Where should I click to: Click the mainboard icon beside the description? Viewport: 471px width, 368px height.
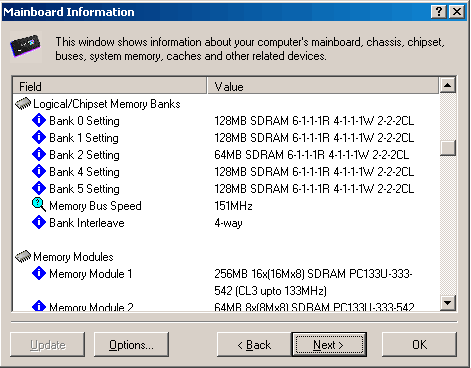(25, 46)
